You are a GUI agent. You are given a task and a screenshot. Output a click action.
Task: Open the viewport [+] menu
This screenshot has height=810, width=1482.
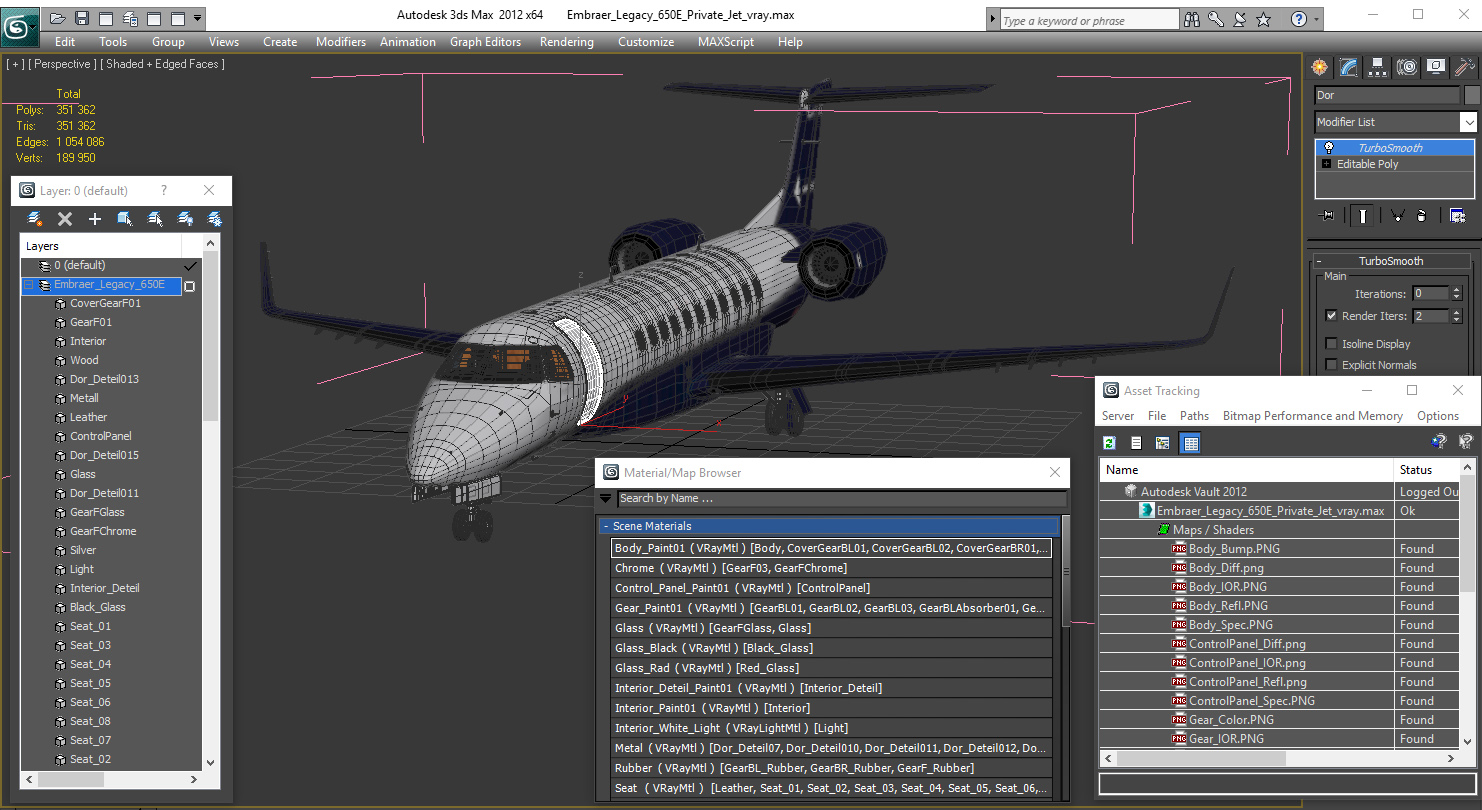pyautogui.click(x=15, y=64)
